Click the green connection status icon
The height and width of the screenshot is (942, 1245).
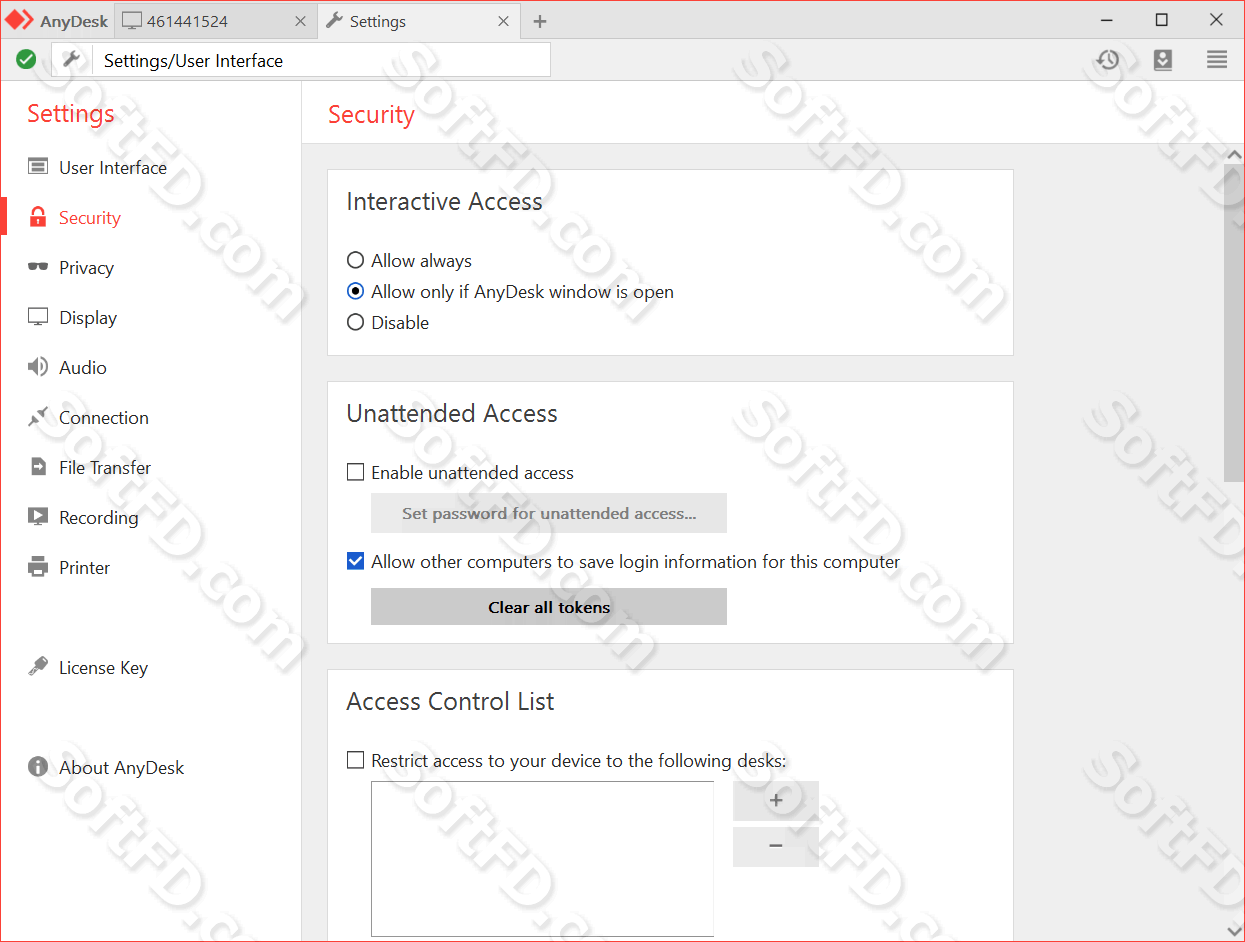click(x=27, y=60)
